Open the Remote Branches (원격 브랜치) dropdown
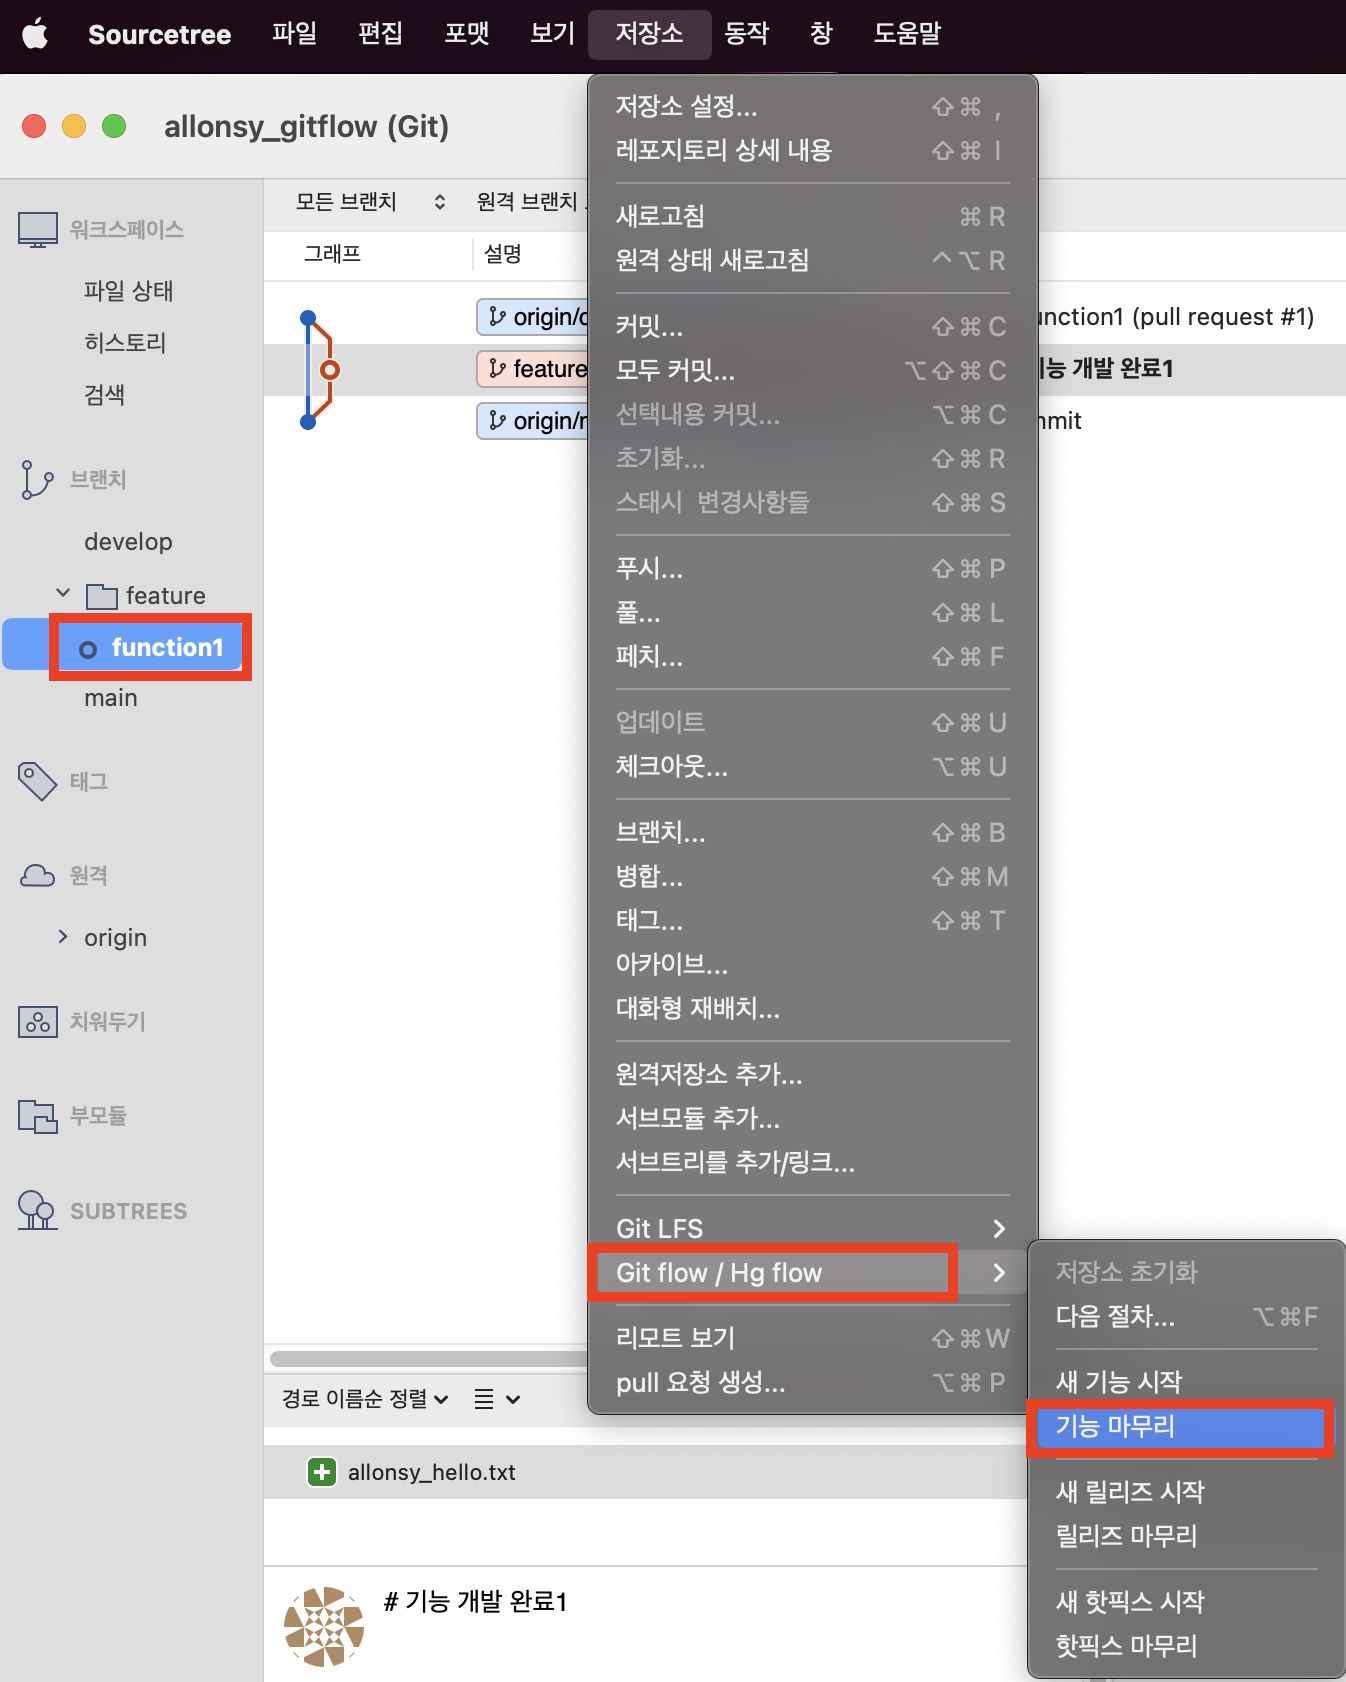Image resolution: width=1346 pixels, height=1682 pixels. (x=531, y=202)
